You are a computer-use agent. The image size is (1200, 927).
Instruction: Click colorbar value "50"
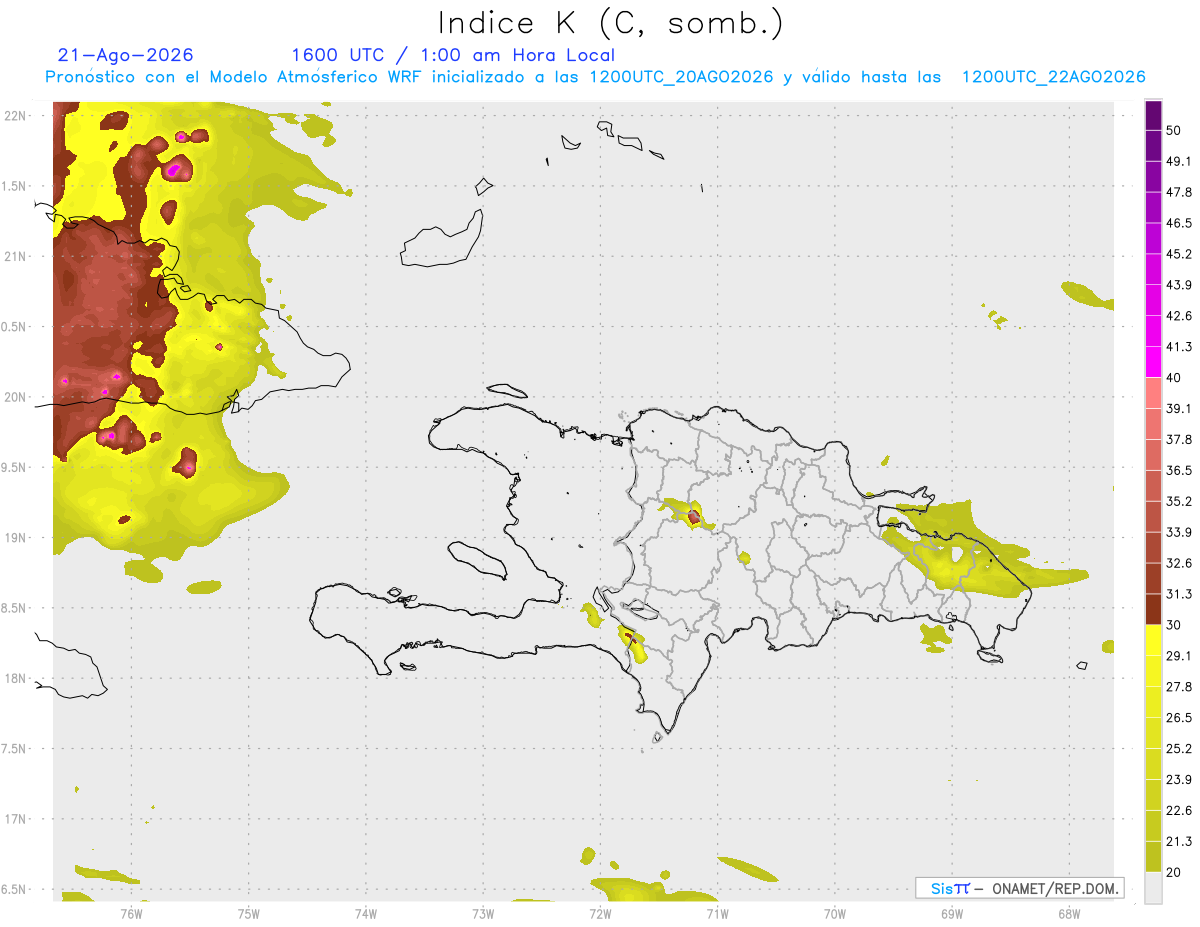(x=1174, y=130)
